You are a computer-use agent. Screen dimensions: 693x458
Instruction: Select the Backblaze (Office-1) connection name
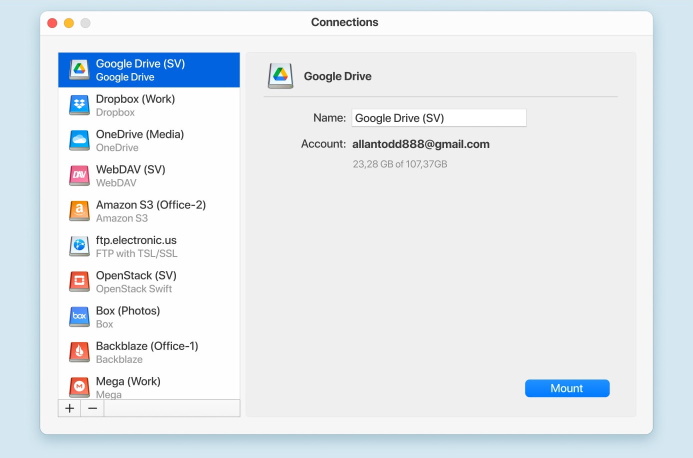[x=147, y=346]
